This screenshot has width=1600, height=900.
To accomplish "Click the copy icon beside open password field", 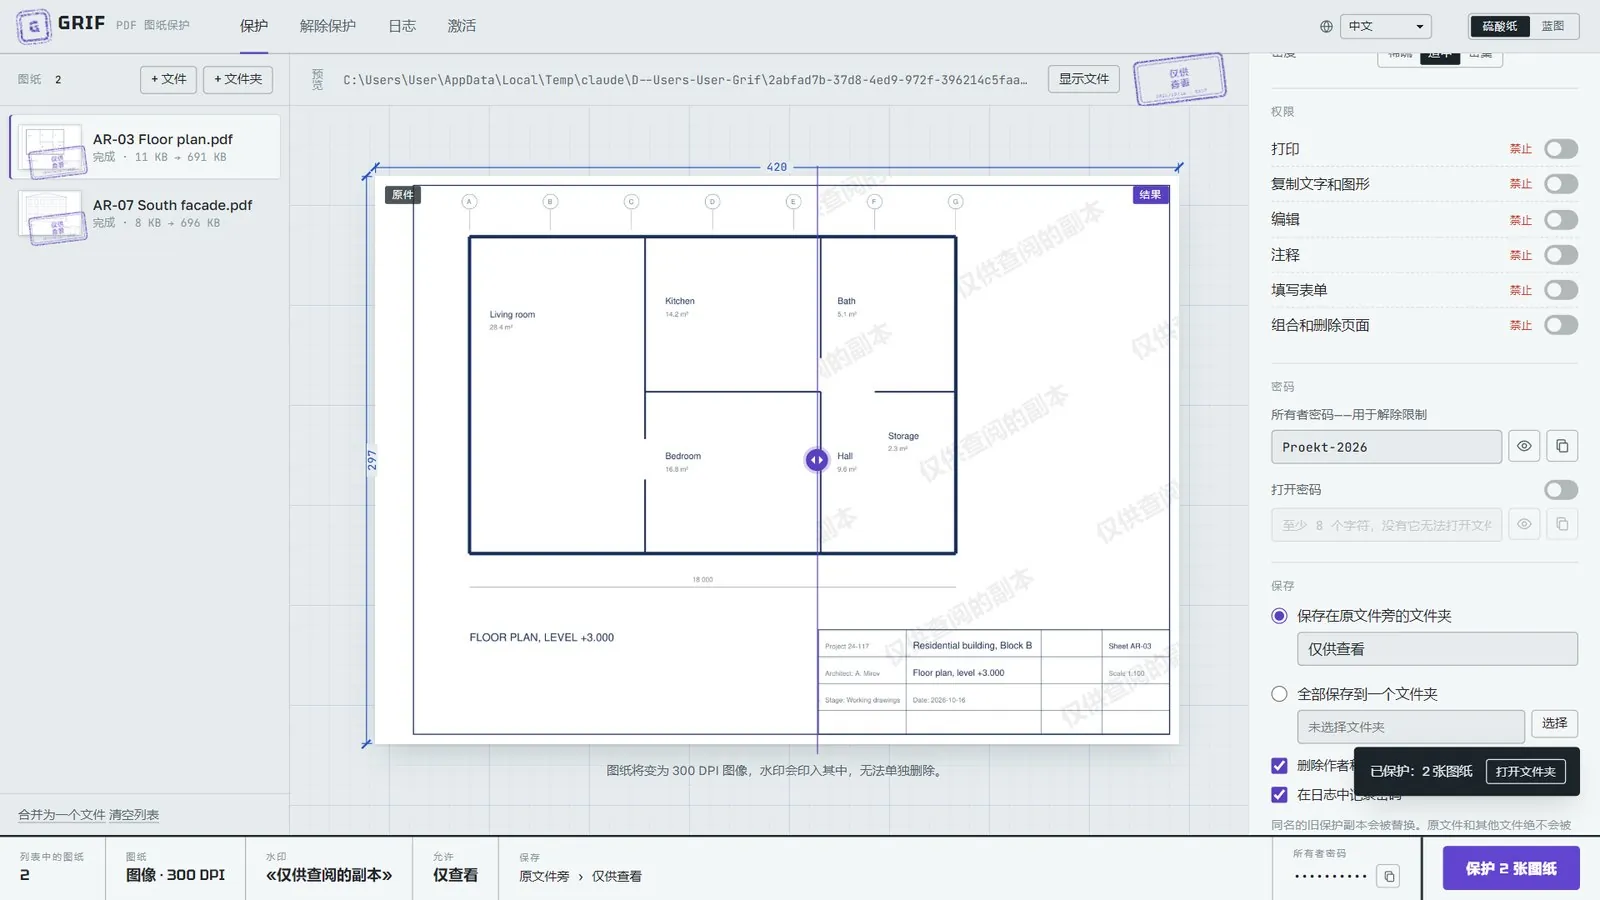I will click(1562, 525).
